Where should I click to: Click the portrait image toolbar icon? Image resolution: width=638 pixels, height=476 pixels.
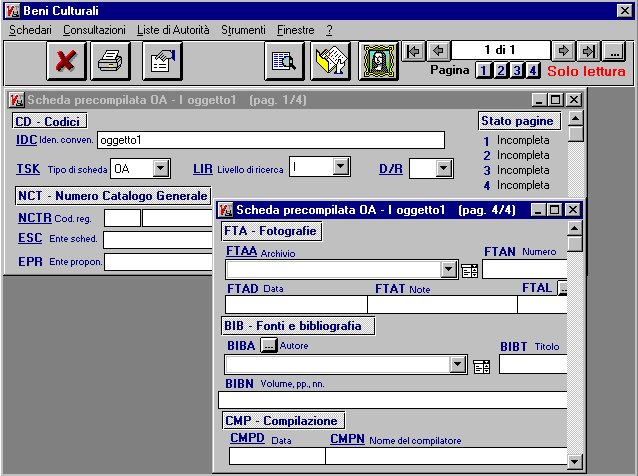click(378, 62)
